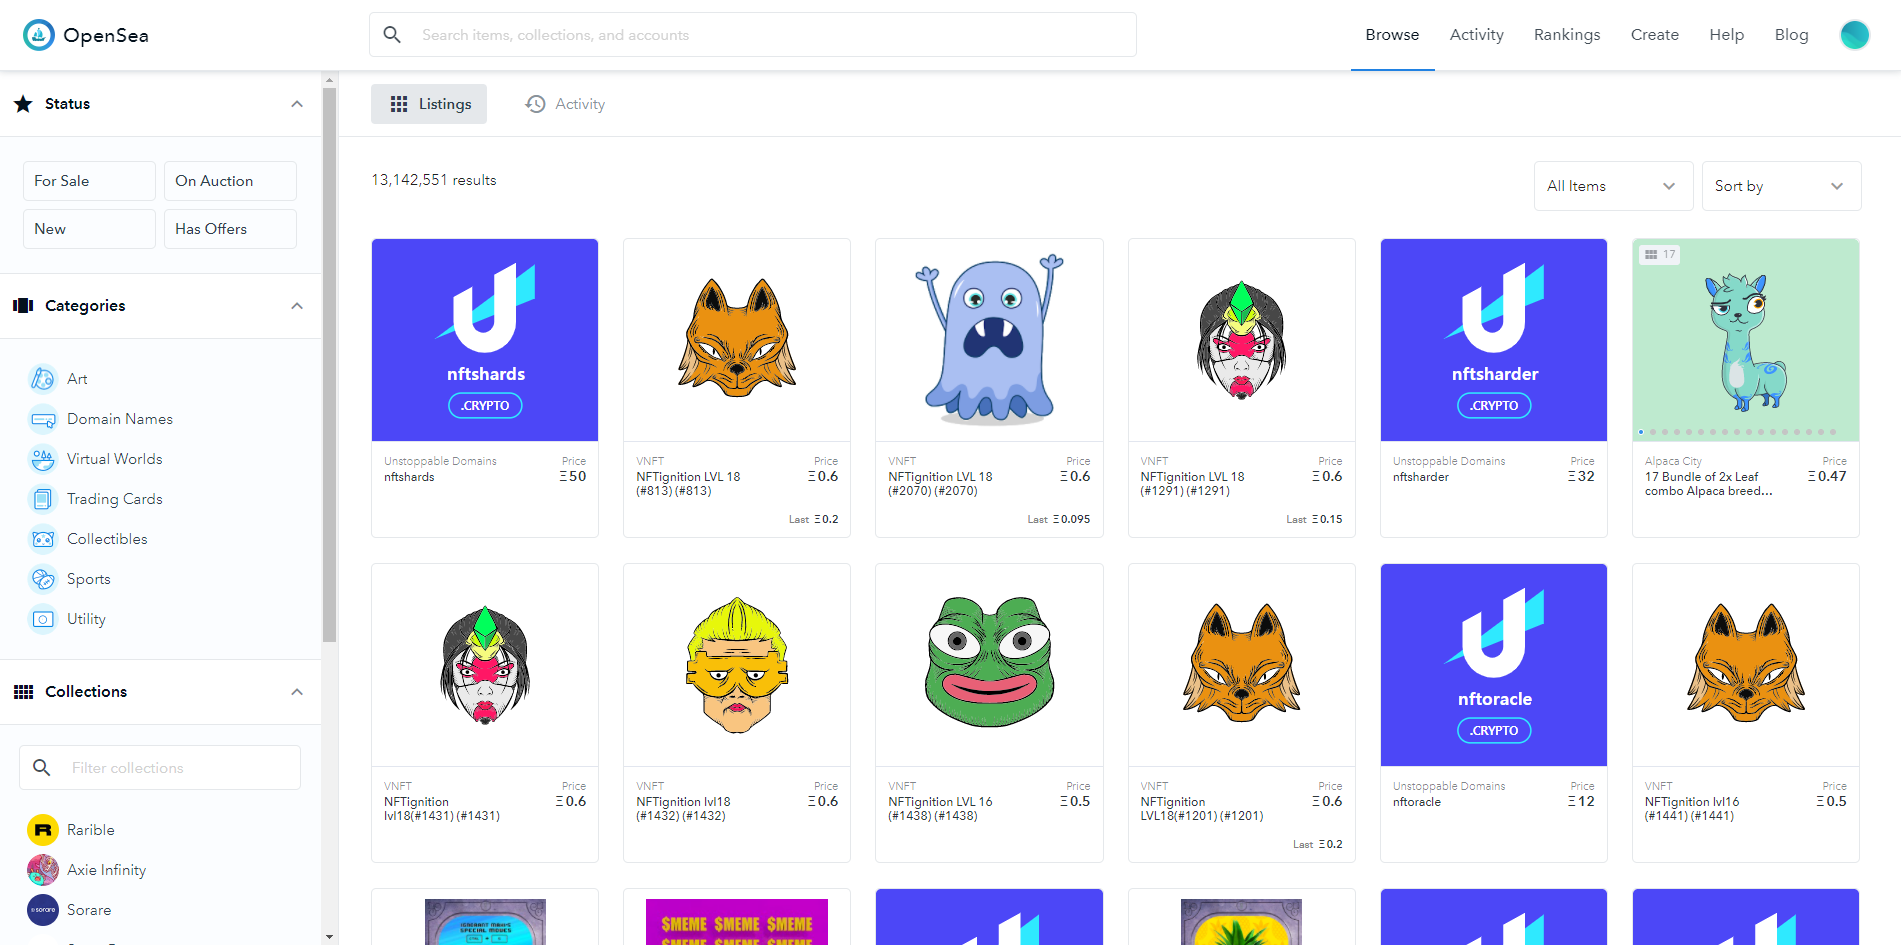Open the Help menu
This screenshot has height=945, width=1901.
1726,35
